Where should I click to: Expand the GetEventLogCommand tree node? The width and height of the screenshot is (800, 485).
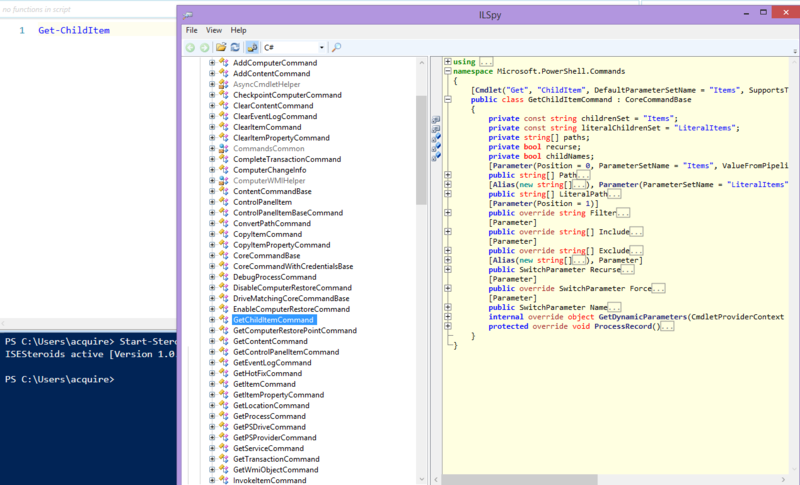pyautogui.click(x=212, y=363)
